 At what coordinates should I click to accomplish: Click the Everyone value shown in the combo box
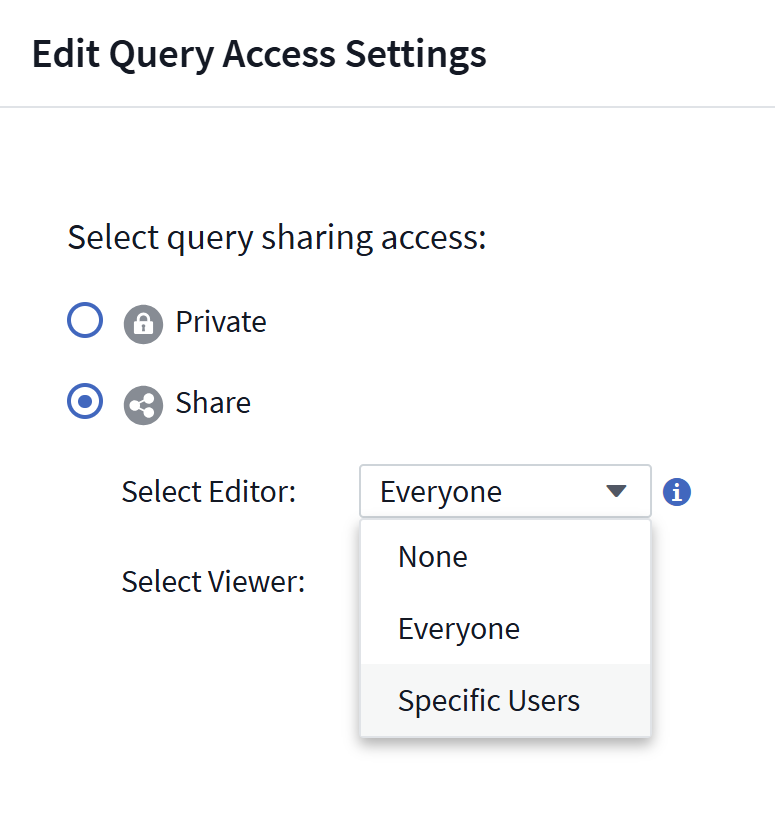point(441,491)
